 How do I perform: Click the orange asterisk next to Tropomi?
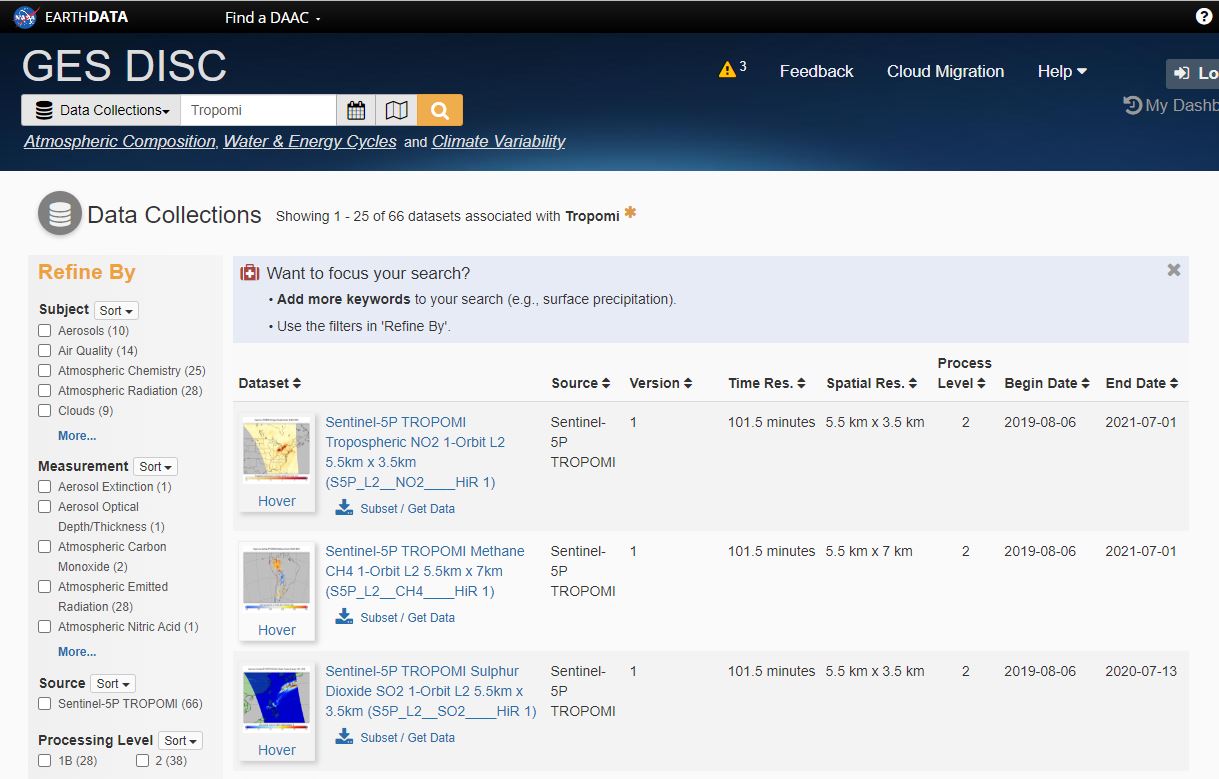[630, 212]
